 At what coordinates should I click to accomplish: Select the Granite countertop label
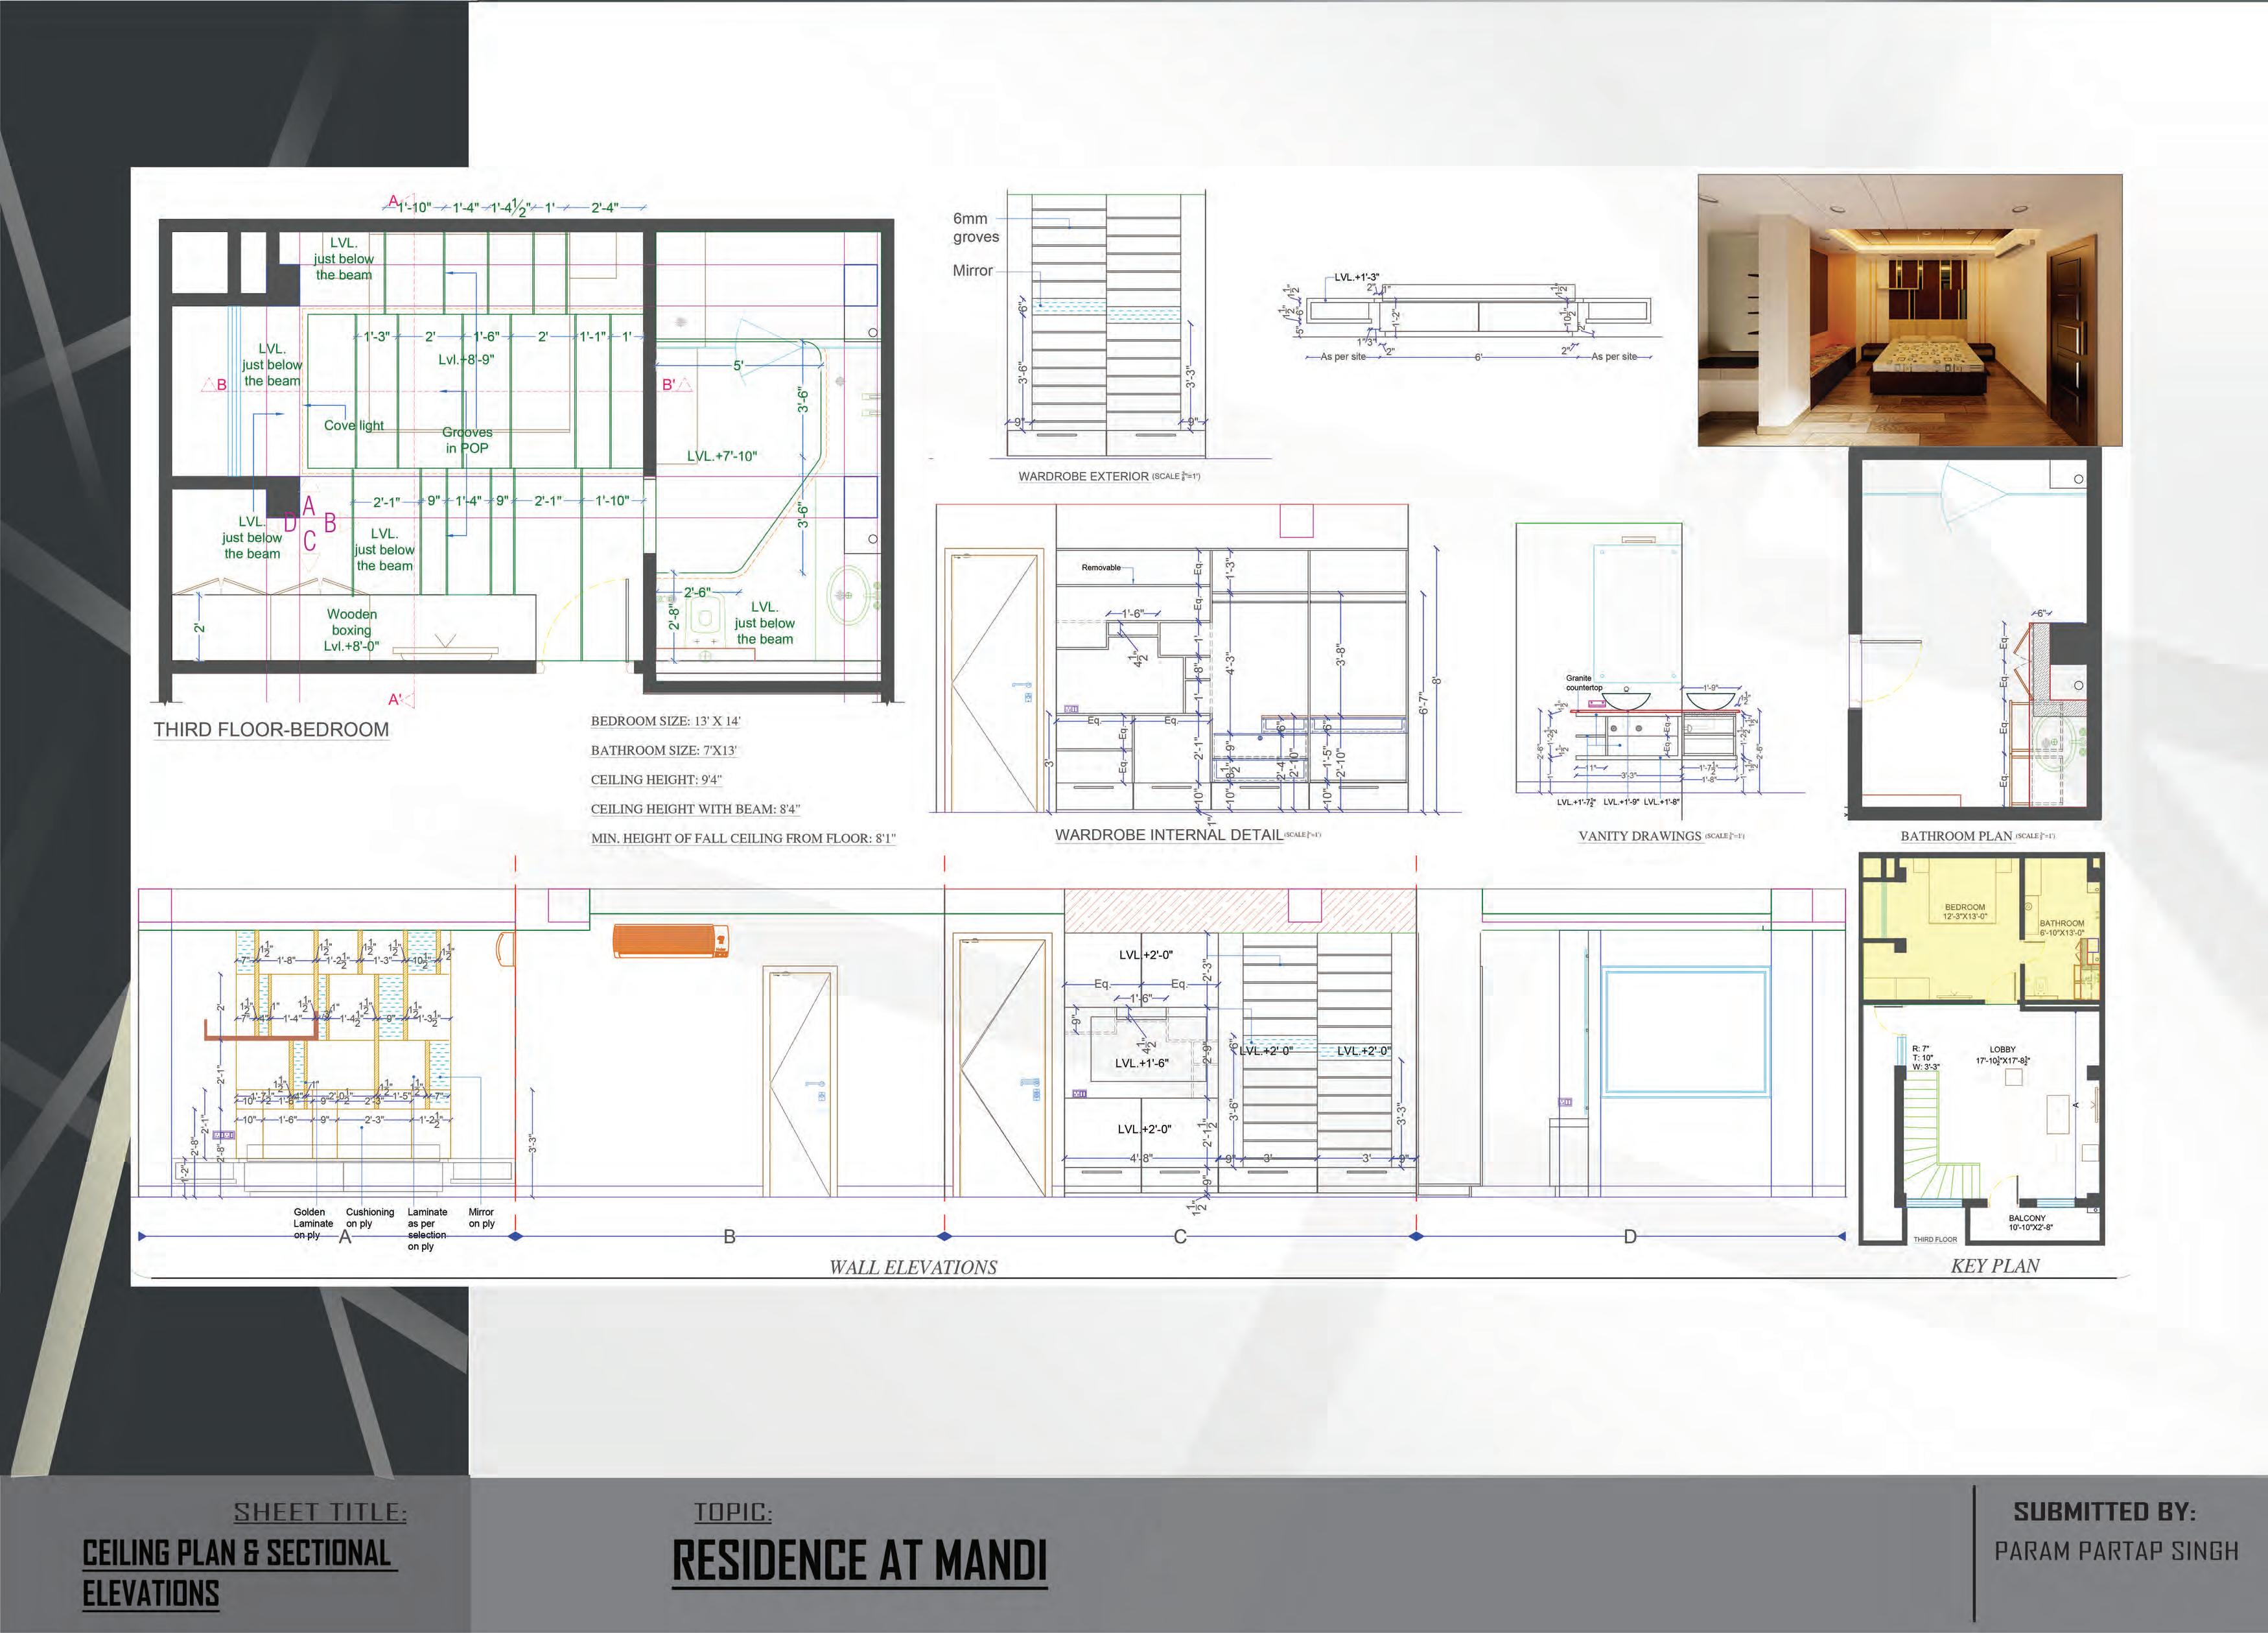coord(1583,683)
